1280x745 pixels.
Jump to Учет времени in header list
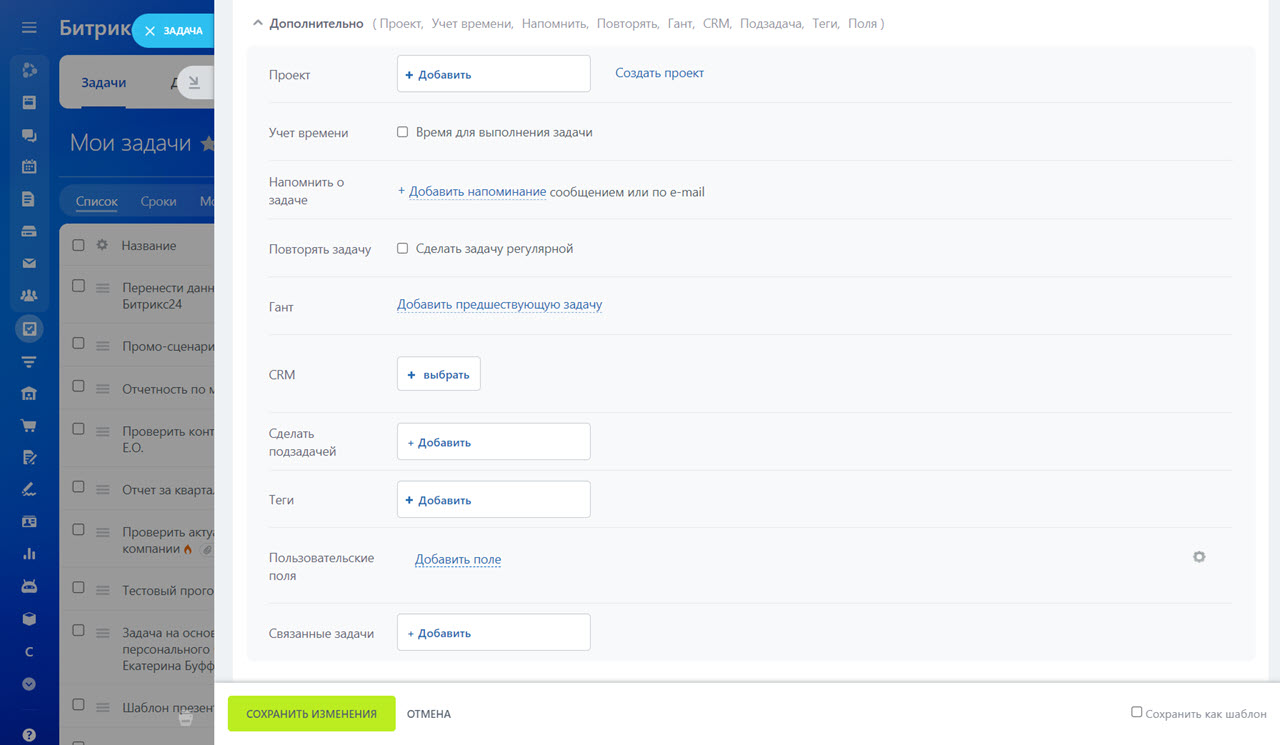[474, 22]
